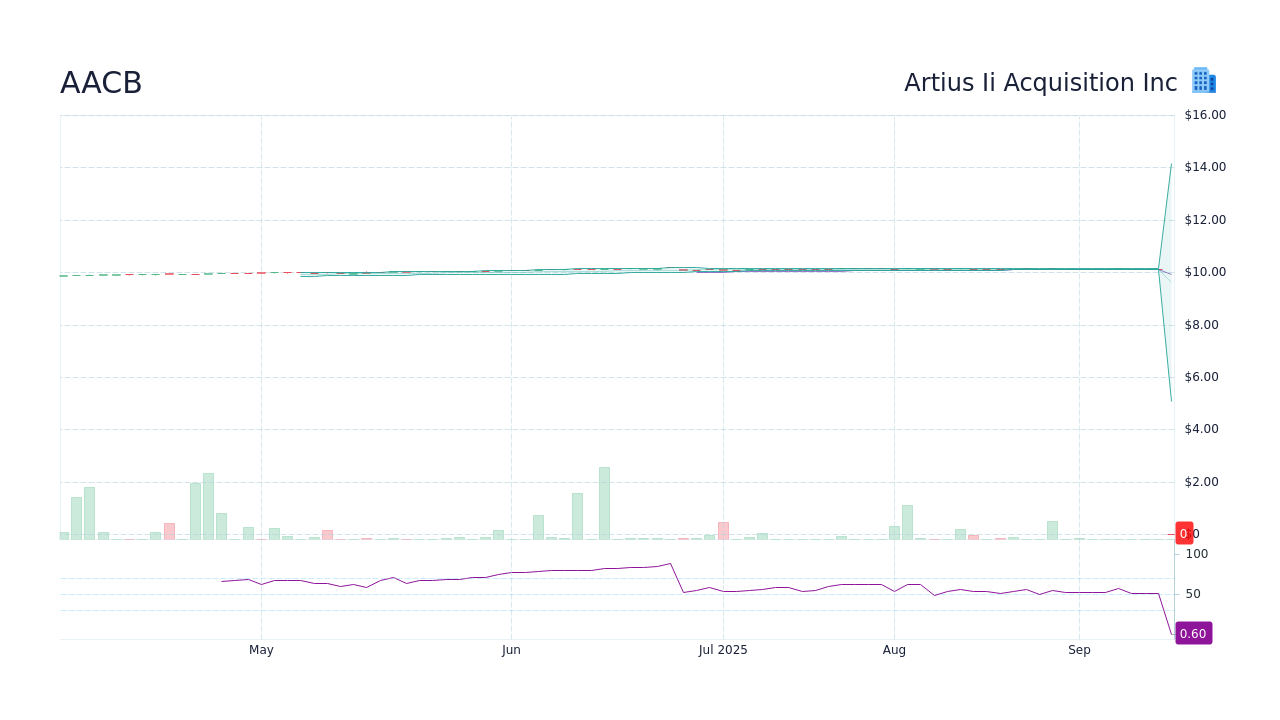This screenshot has width=1280, height=720.
Task: Select the Sep axis label
Action: 1079,649
